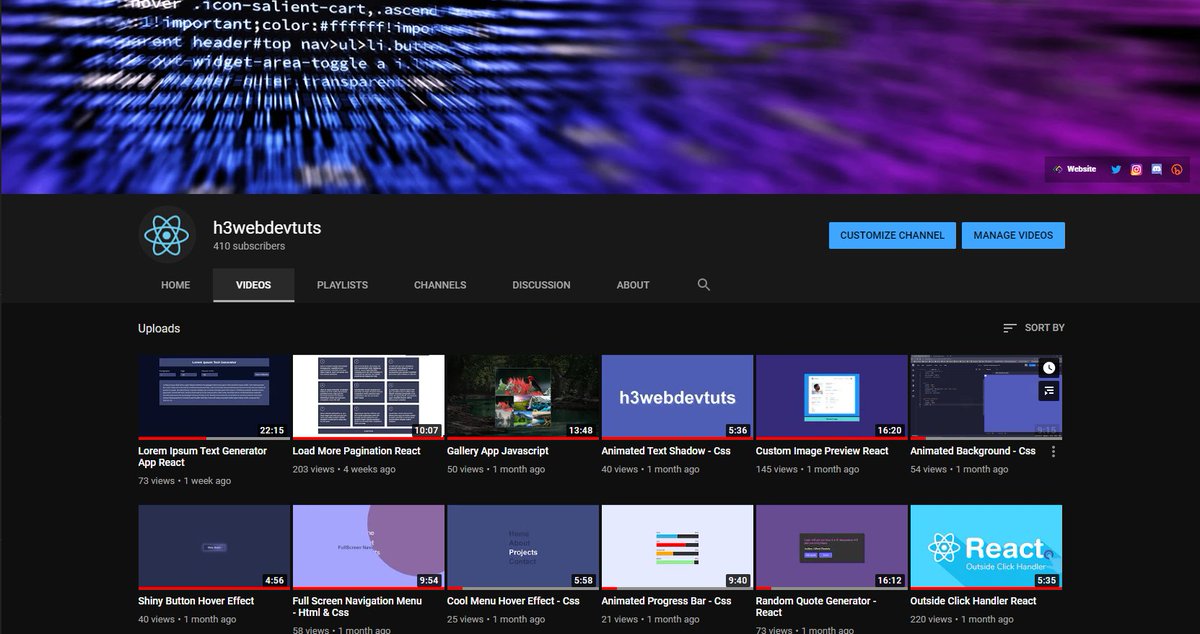Screen dimensions: 1200x634
Task: Open Animated Progress Bar thumbnail
Action: point(677,547)
